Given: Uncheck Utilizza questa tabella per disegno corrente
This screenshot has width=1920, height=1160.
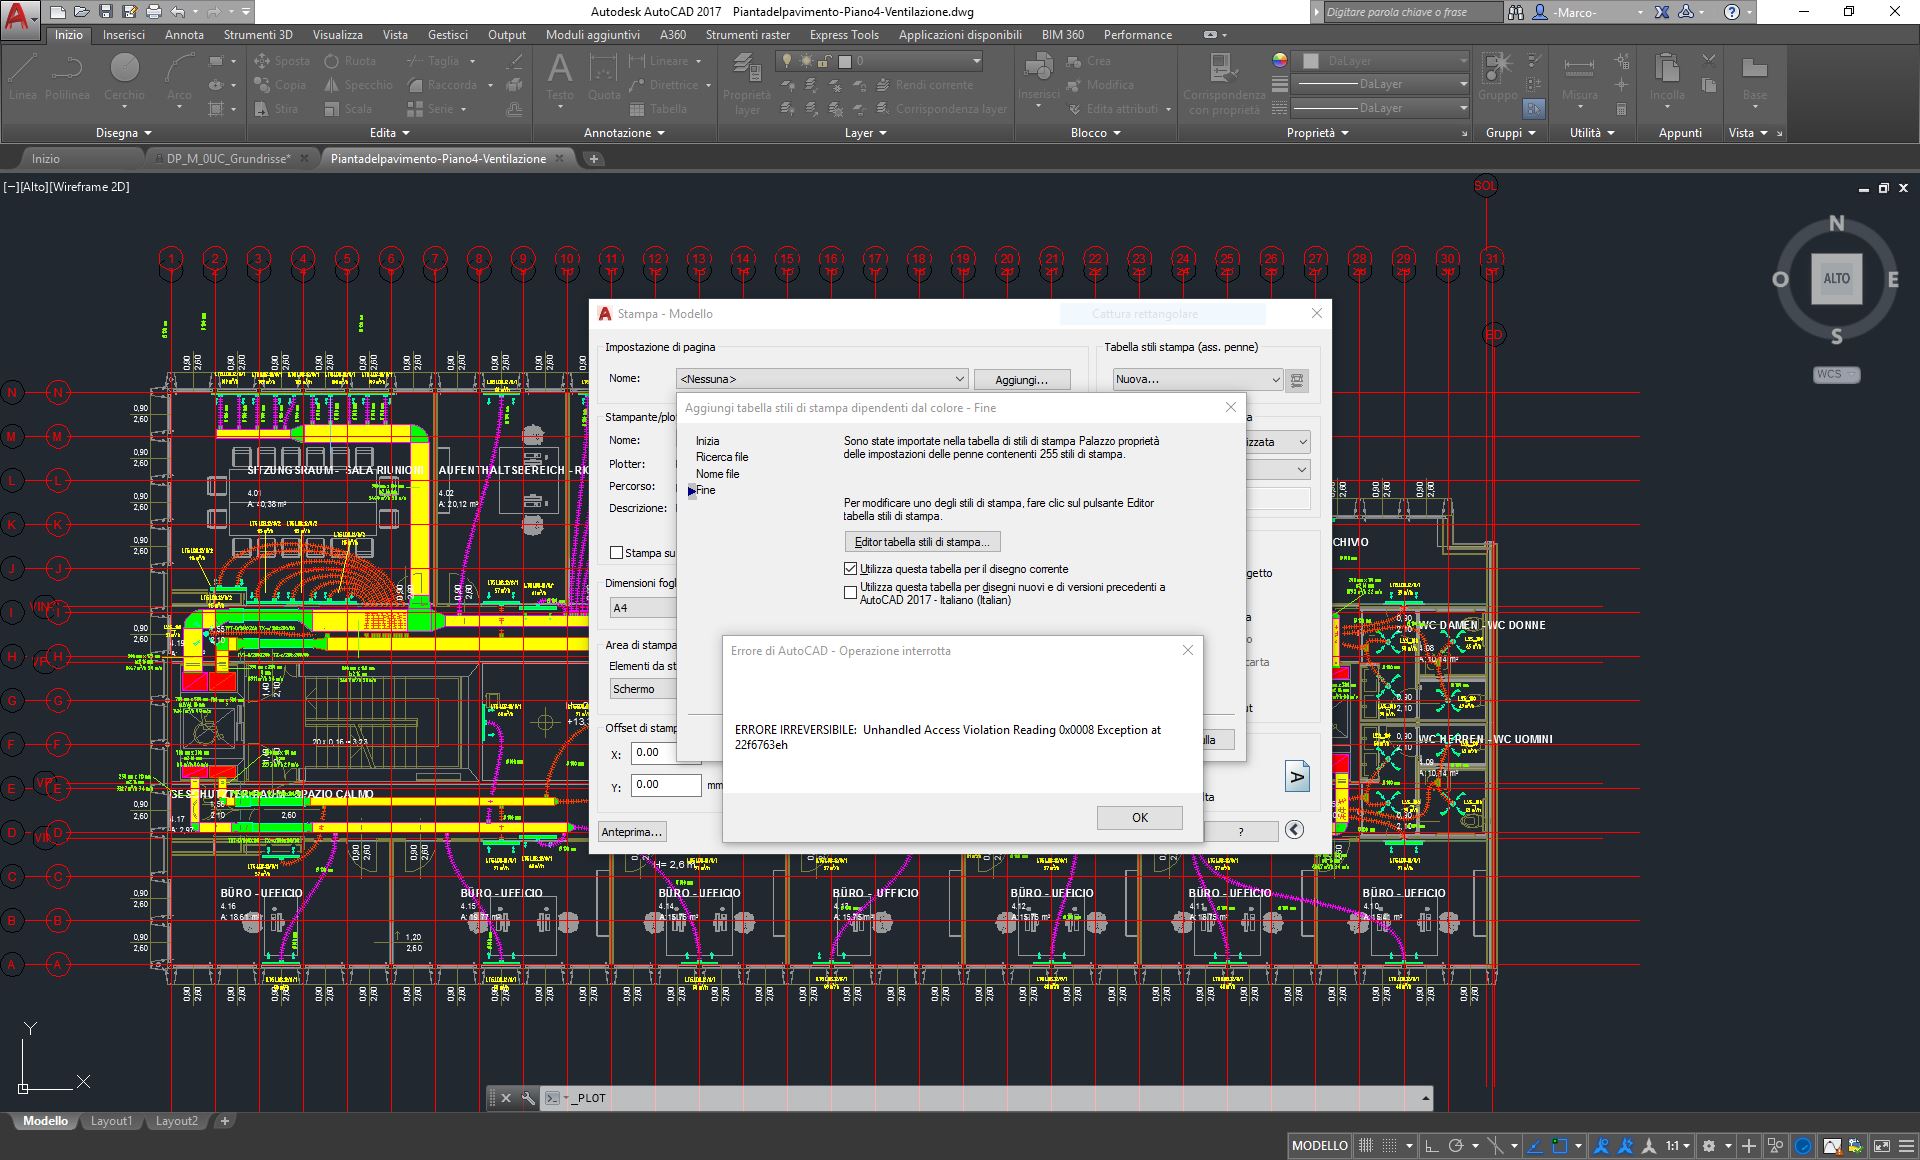Looking at the screenshot, I should (x=851, y=569).
